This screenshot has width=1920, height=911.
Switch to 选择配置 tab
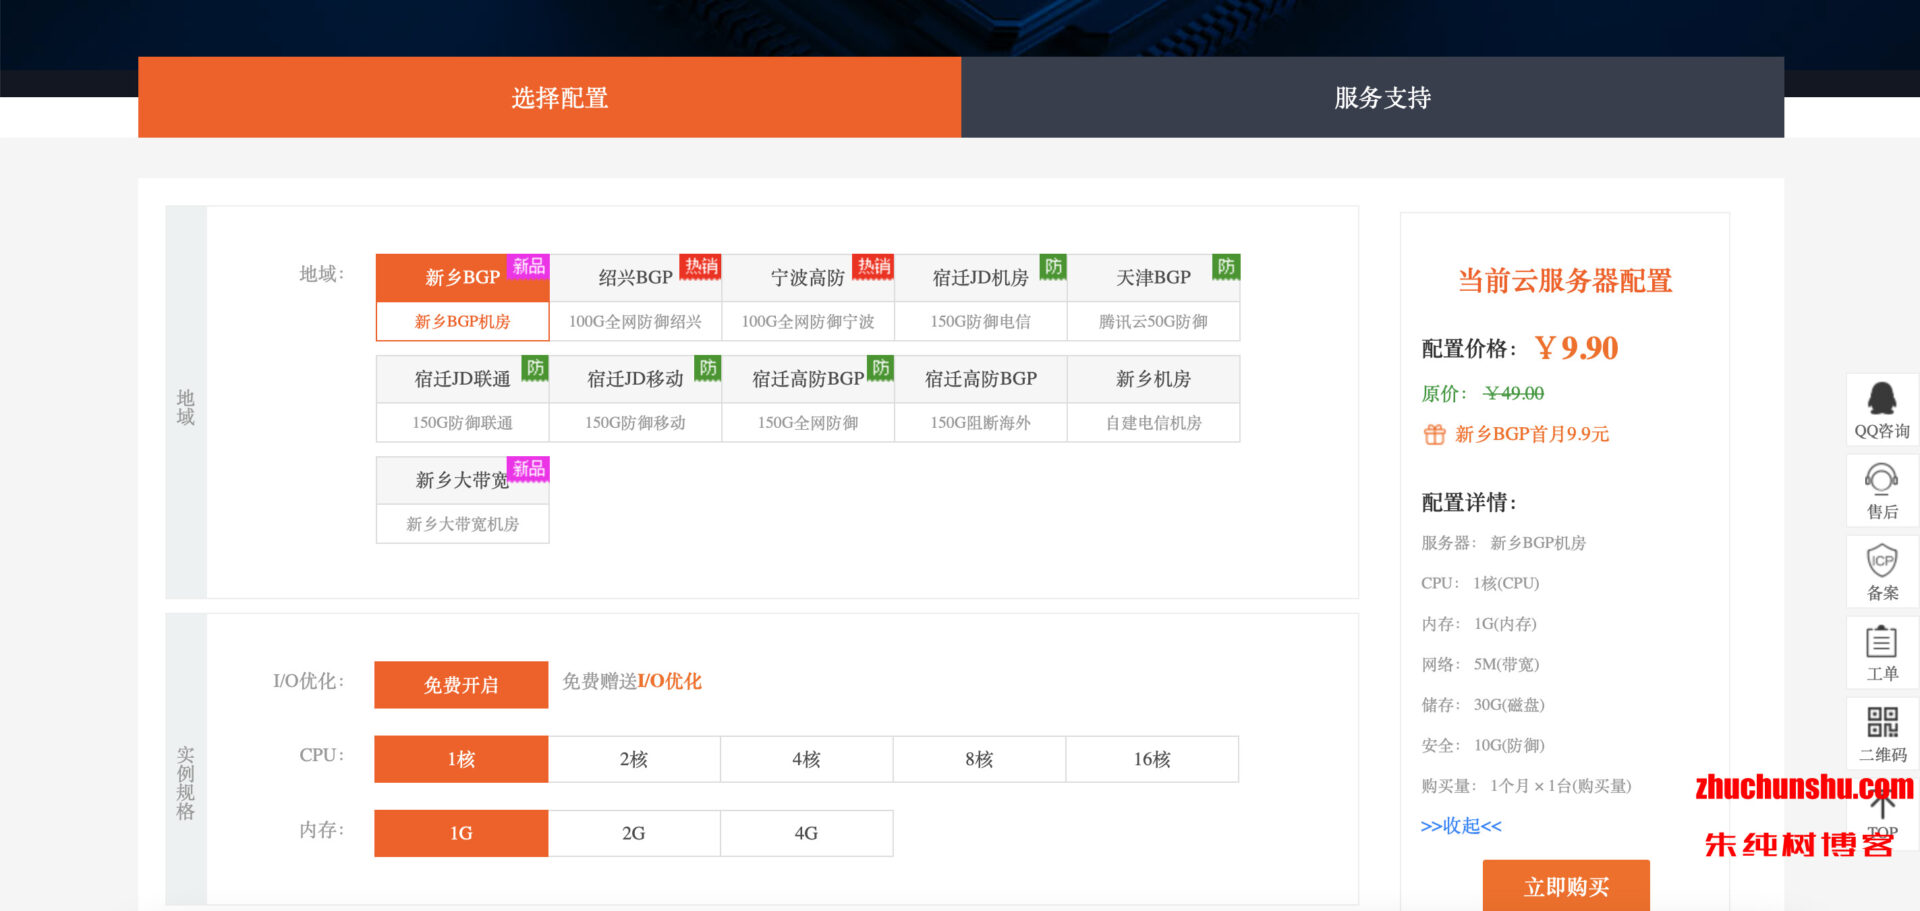(x=550, y=97)
